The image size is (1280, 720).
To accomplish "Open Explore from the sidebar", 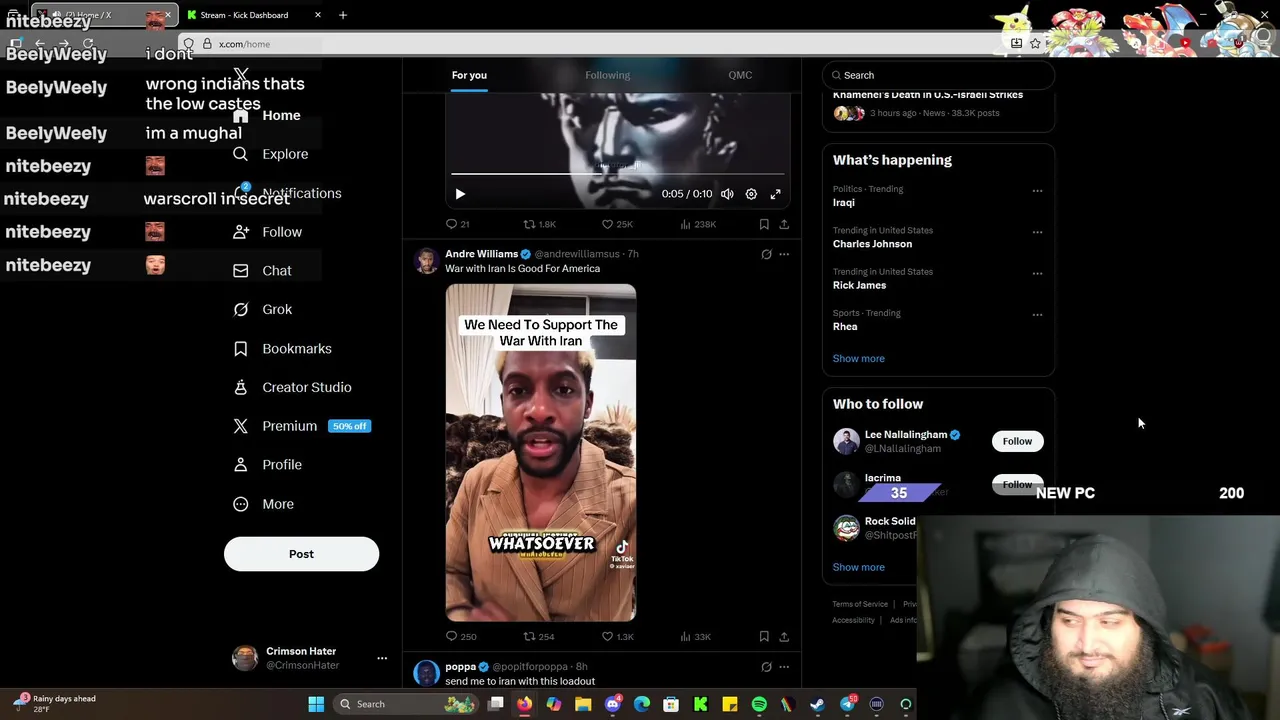I will coord(270,154).
